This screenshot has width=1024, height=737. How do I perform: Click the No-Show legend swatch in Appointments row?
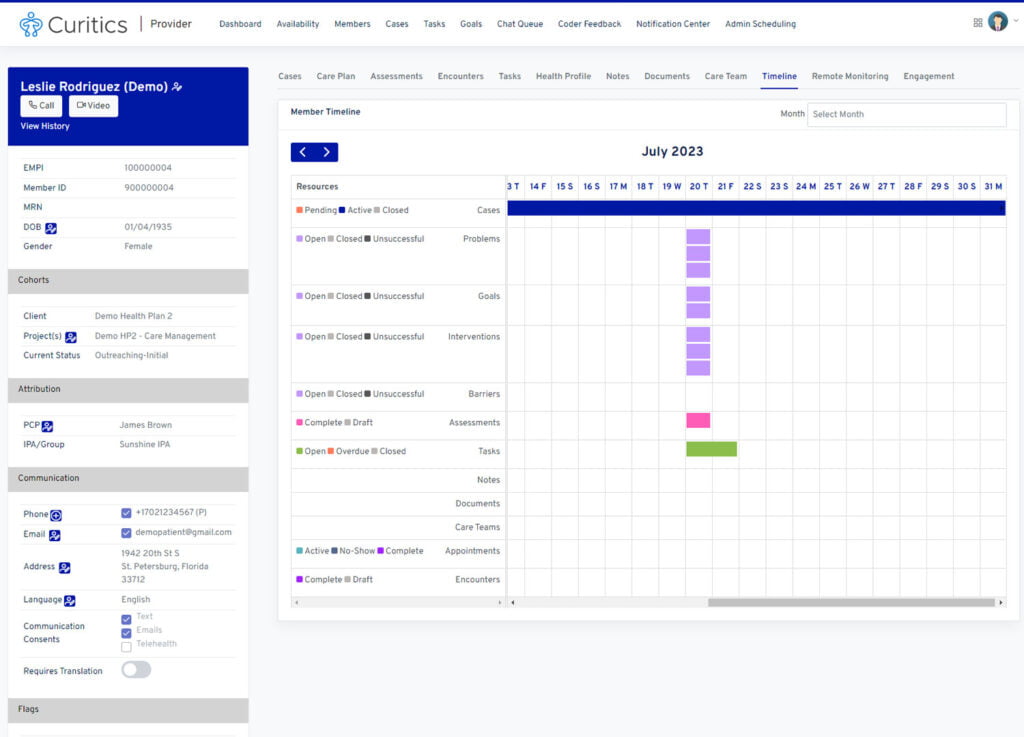tap(334, 551)
